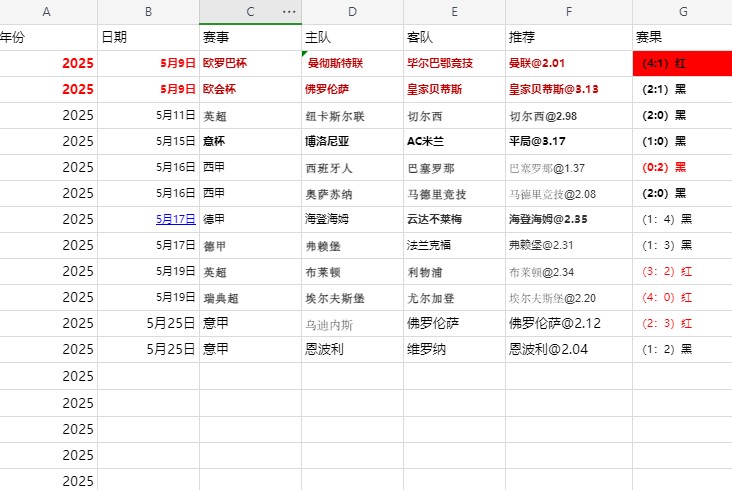The width and height of the screenshot is (732, 490).
Task: Open the 5月17日 date hyperlink
Action: pos(176,219)
